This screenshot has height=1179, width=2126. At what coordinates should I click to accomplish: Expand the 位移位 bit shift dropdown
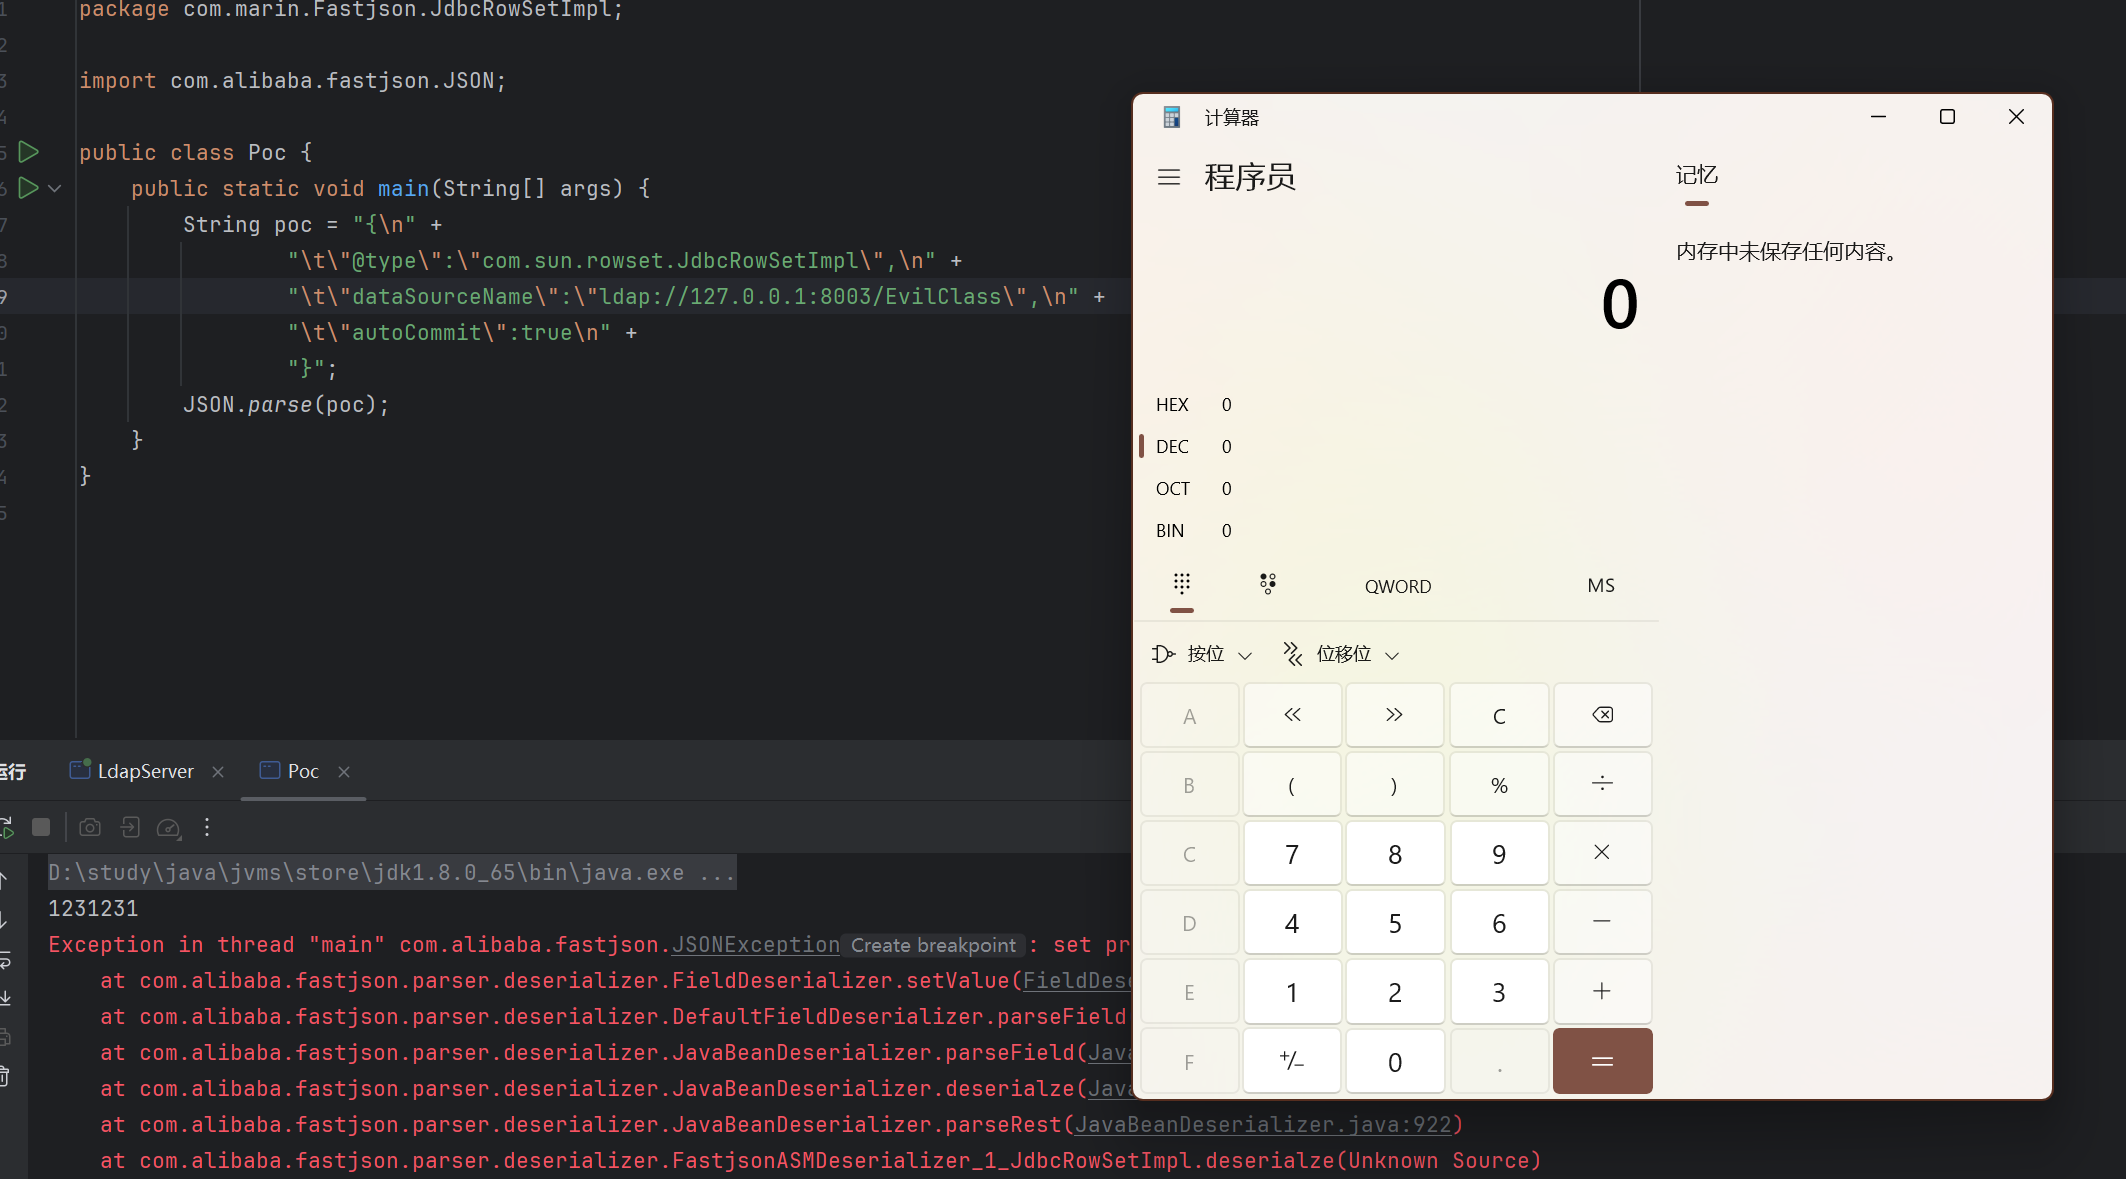pyautogui.click(x=1342, y=655)
